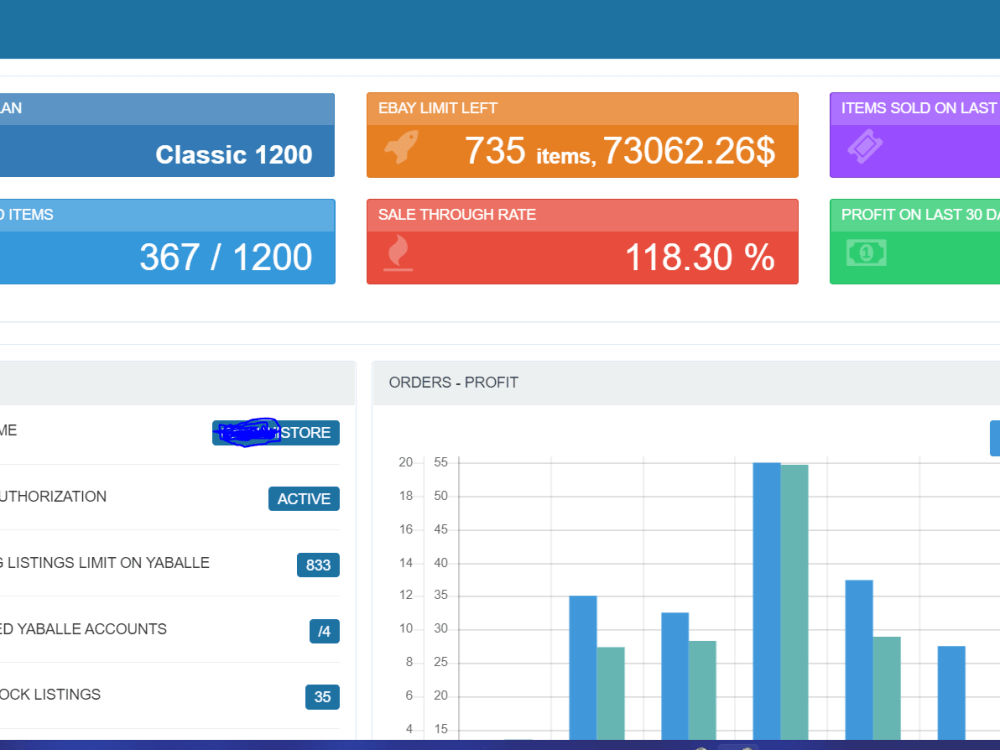Screen dimensions: 1000x750
Task: Click the STORE name badge
Action: coord(276,432)
